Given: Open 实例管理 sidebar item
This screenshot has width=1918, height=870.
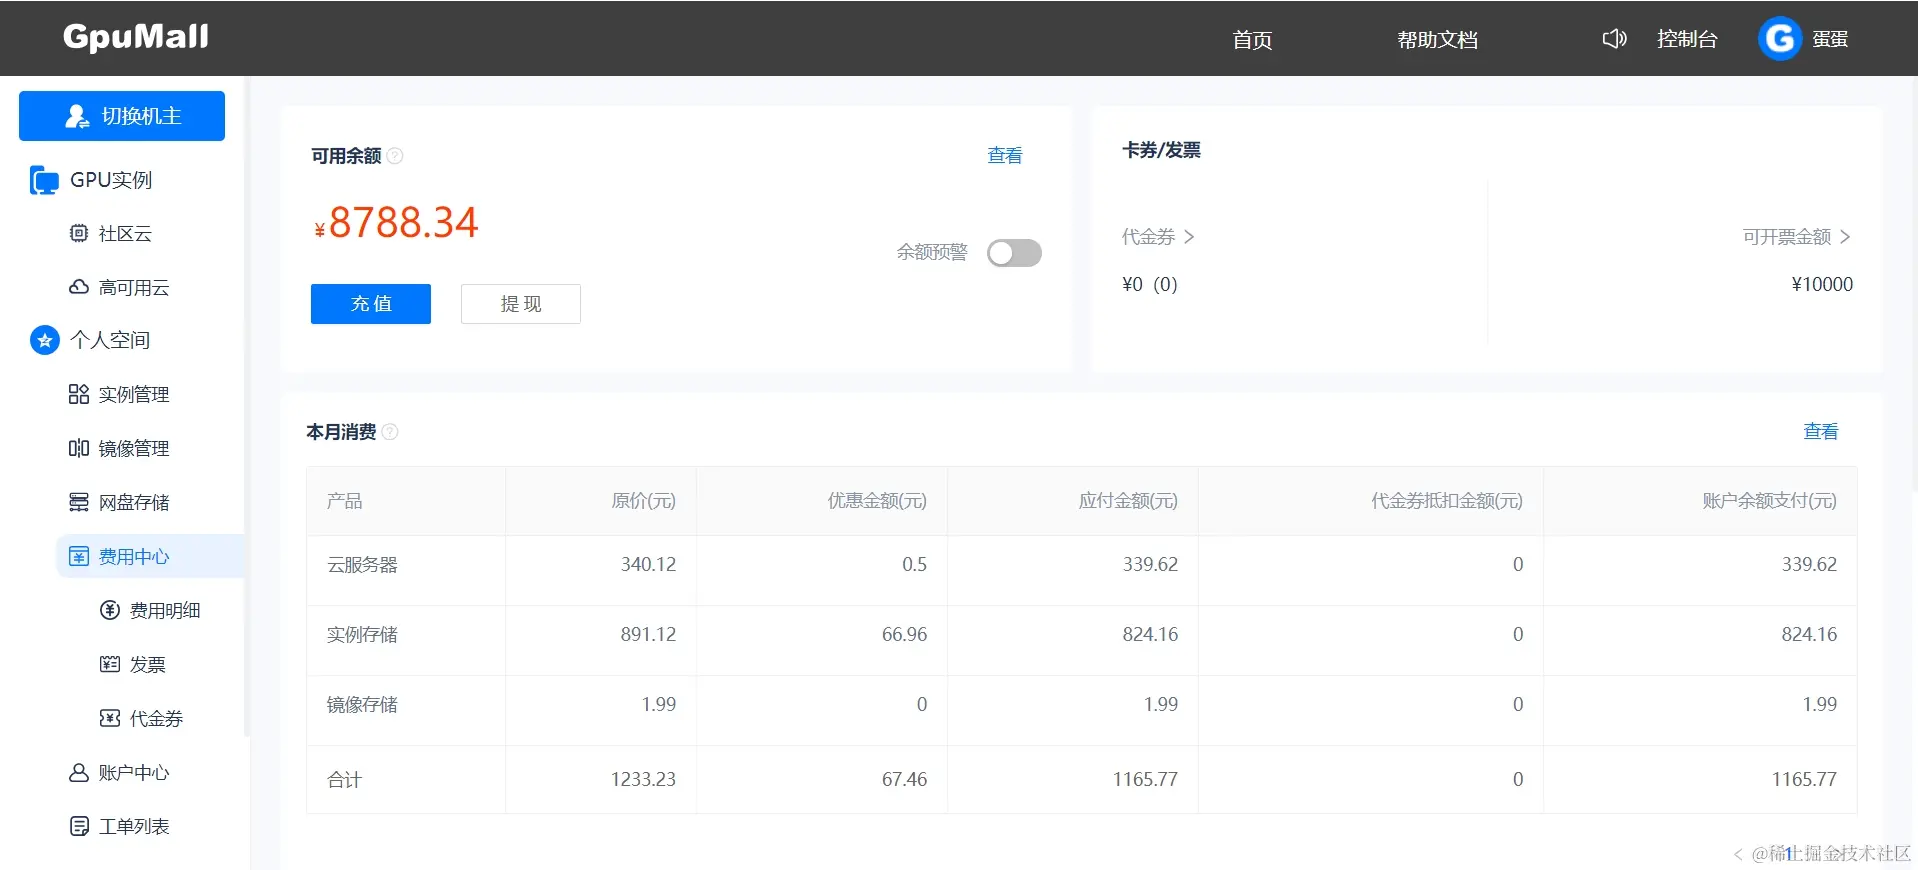Looking at the screenshot, I should pyautogui.click(x=134, y=394).
